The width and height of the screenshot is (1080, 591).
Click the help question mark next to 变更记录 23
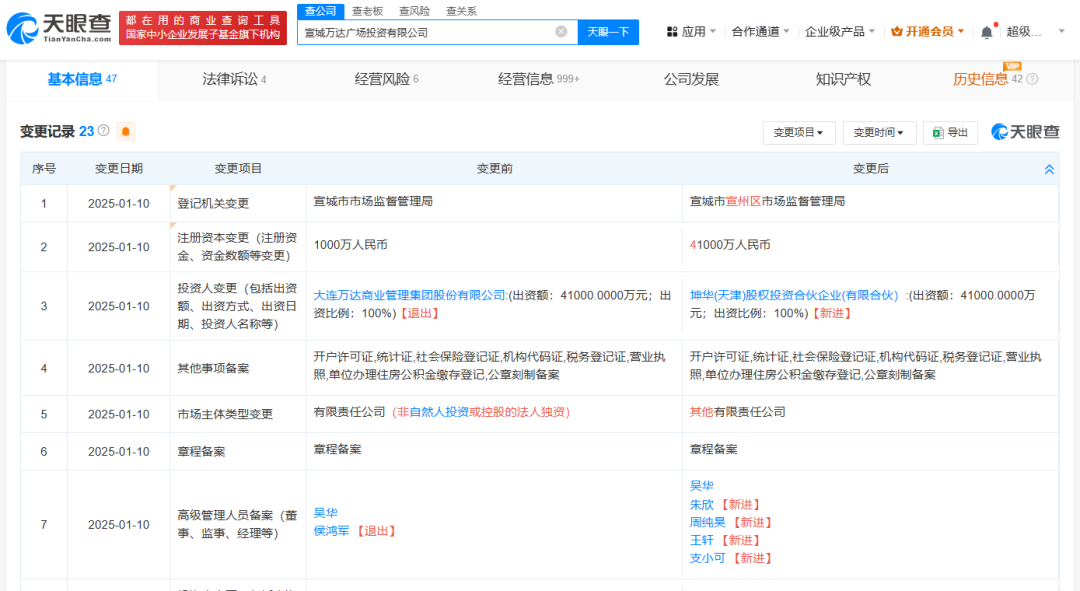point(103,131)
